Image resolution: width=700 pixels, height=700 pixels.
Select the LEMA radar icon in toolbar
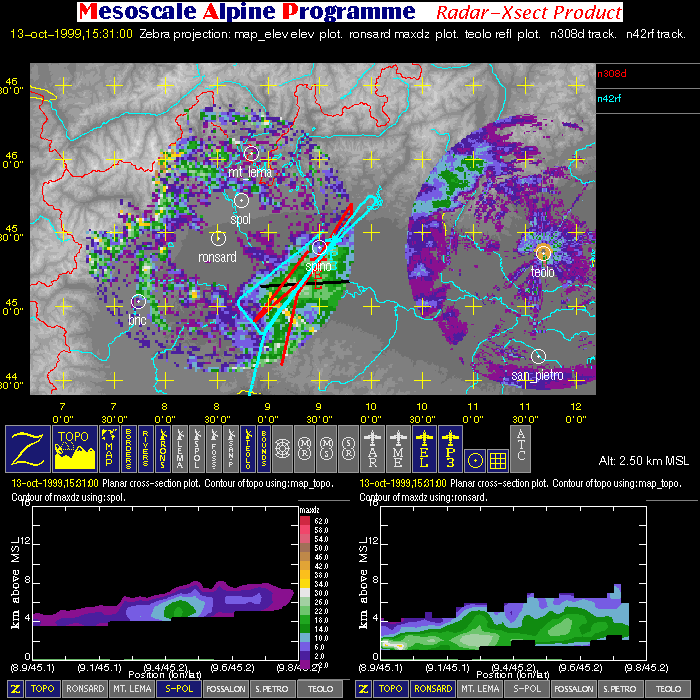point(181,448)
